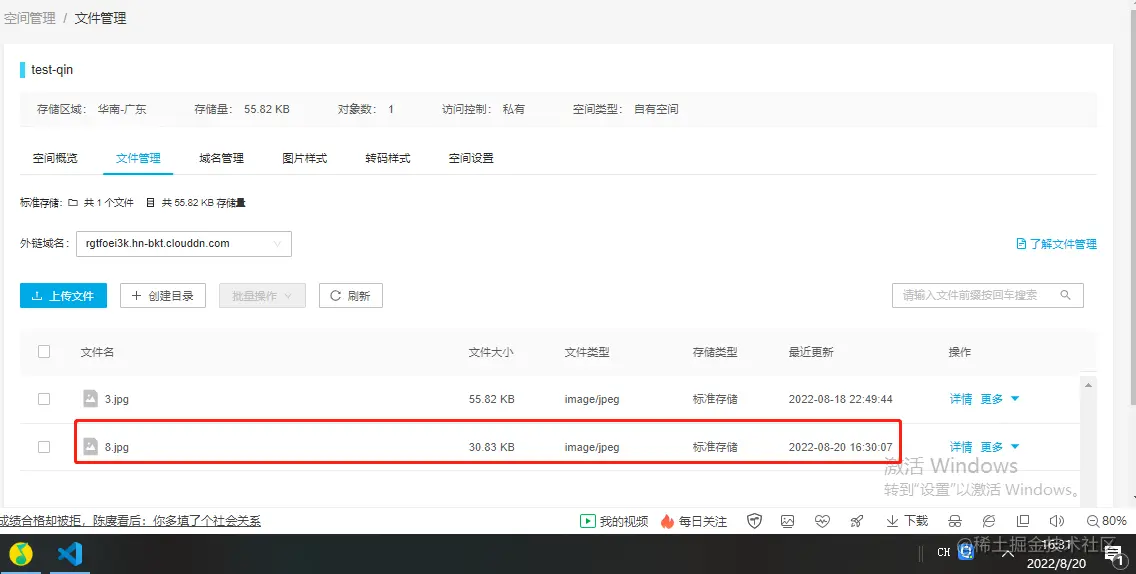Click the picture icon in status bar

[788, 521]
